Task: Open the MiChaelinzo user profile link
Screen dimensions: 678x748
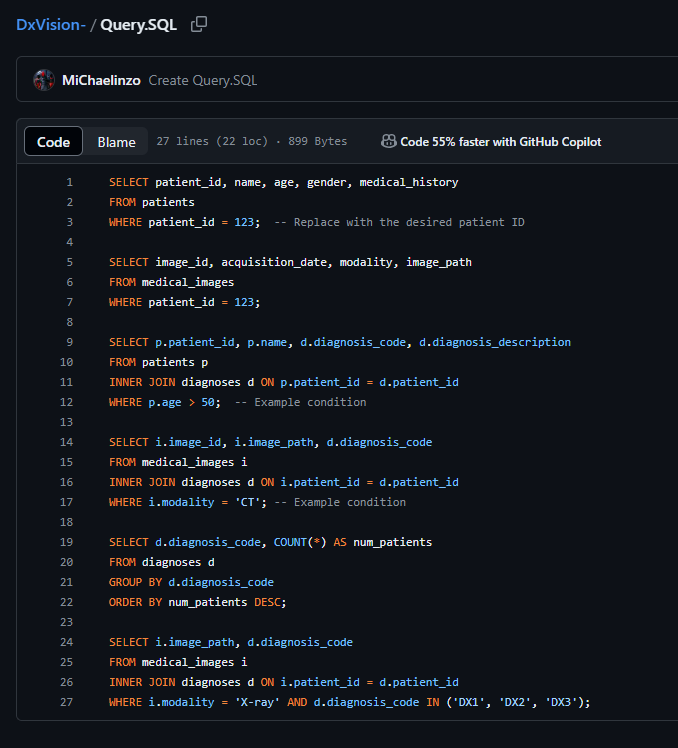Action: (101, 80)
